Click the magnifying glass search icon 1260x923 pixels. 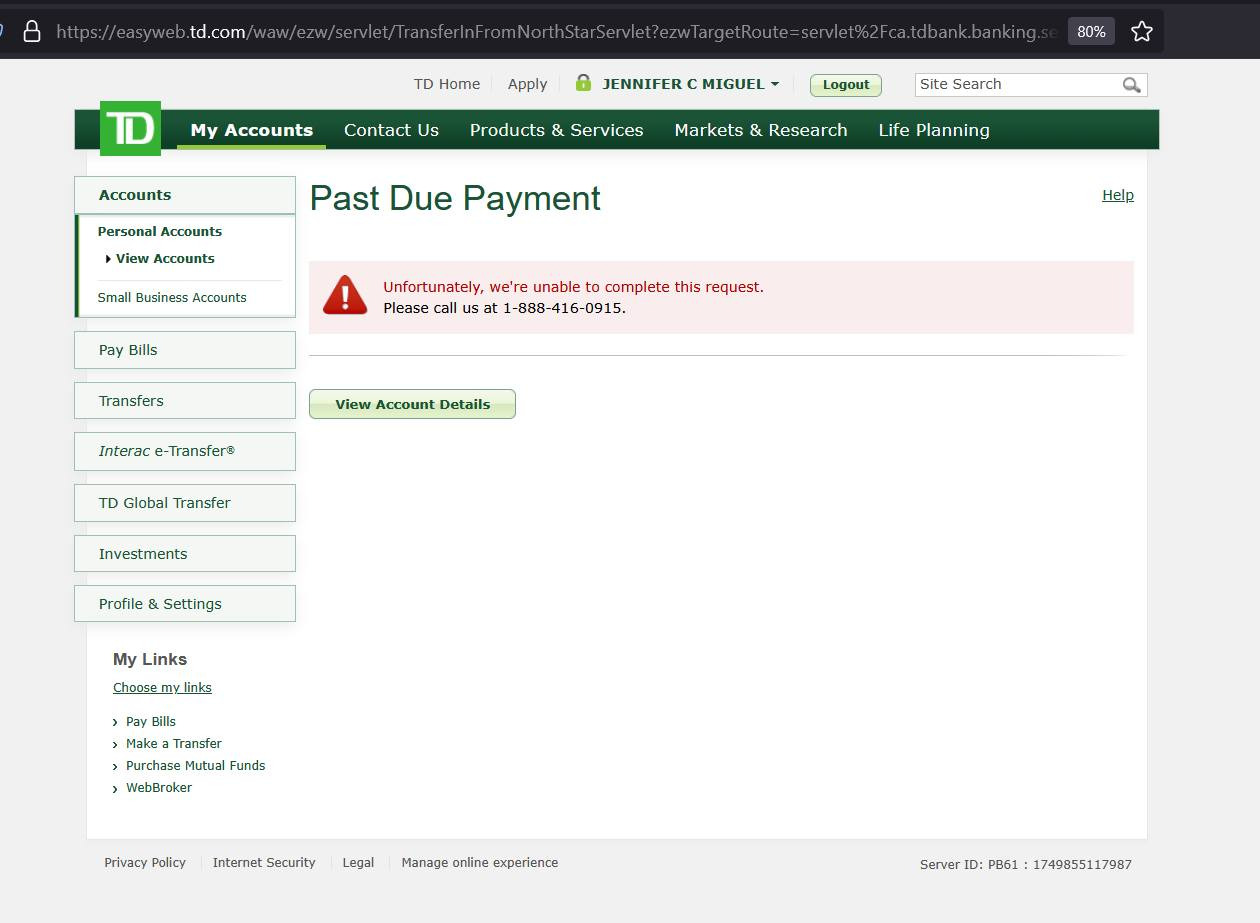pos(1131,85)
